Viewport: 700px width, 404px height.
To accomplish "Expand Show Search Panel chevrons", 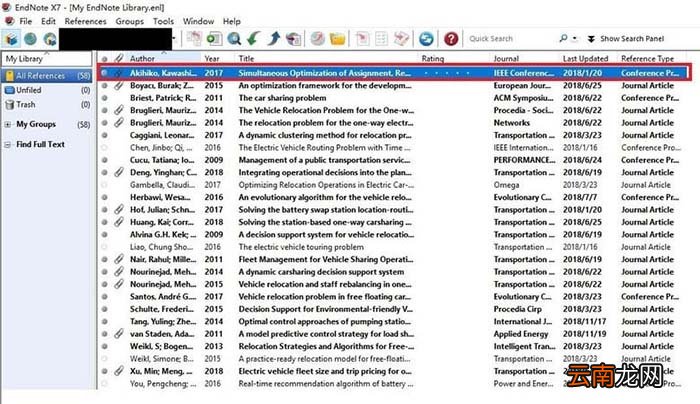I will point(591,39).
